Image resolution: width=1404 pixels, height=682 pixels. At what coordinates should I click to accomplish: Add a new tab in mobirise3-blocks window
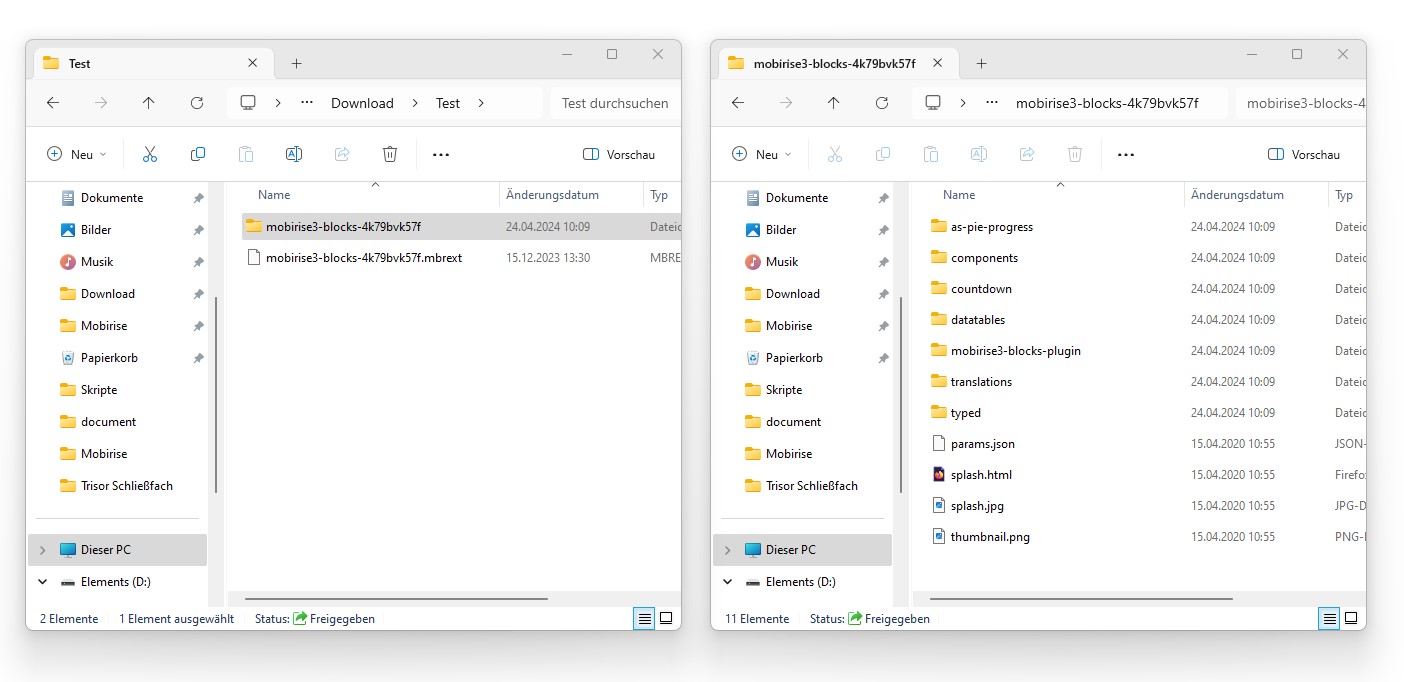(x=981, y=63)
